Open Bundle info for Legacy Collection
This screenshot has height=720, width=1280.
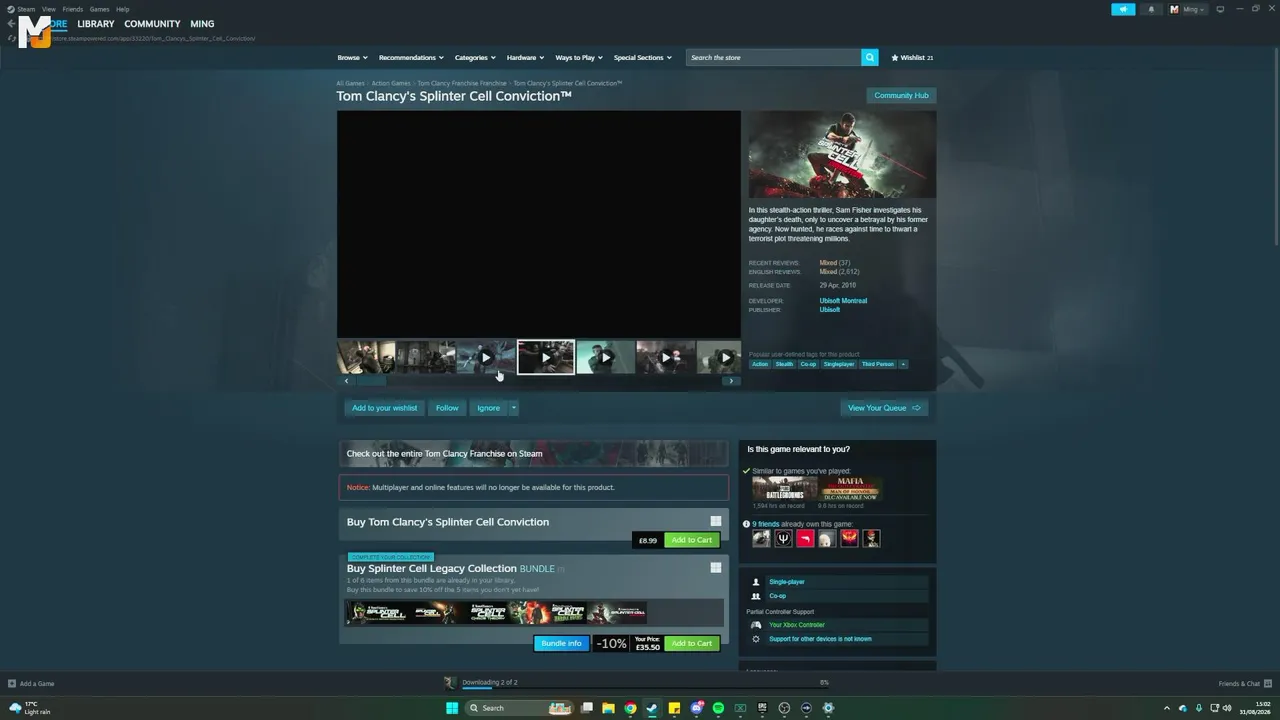[561, 643]
